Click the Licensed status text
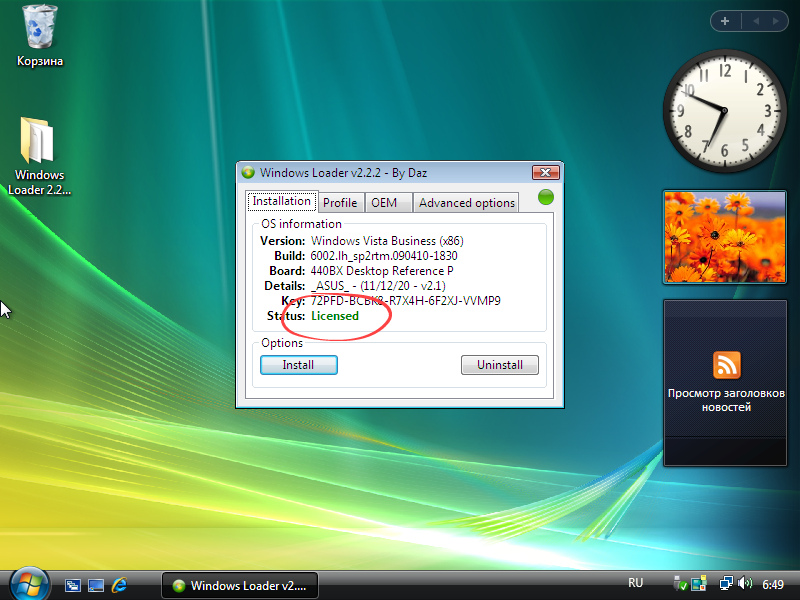Screen dimensions: 800x600 (x=335, y=316)
